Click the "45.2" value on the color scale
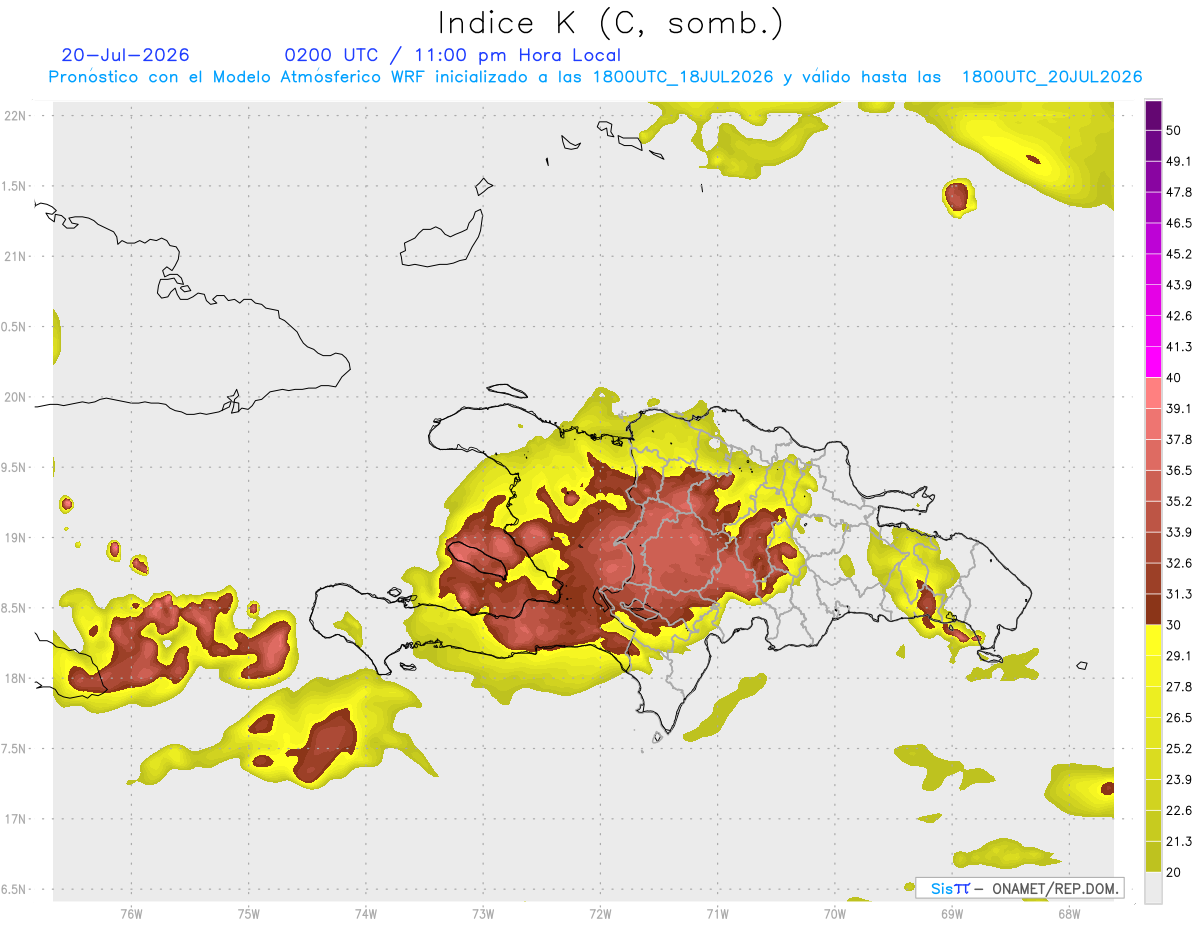The image size is (1200, 927). click(x=1179, y=254)
